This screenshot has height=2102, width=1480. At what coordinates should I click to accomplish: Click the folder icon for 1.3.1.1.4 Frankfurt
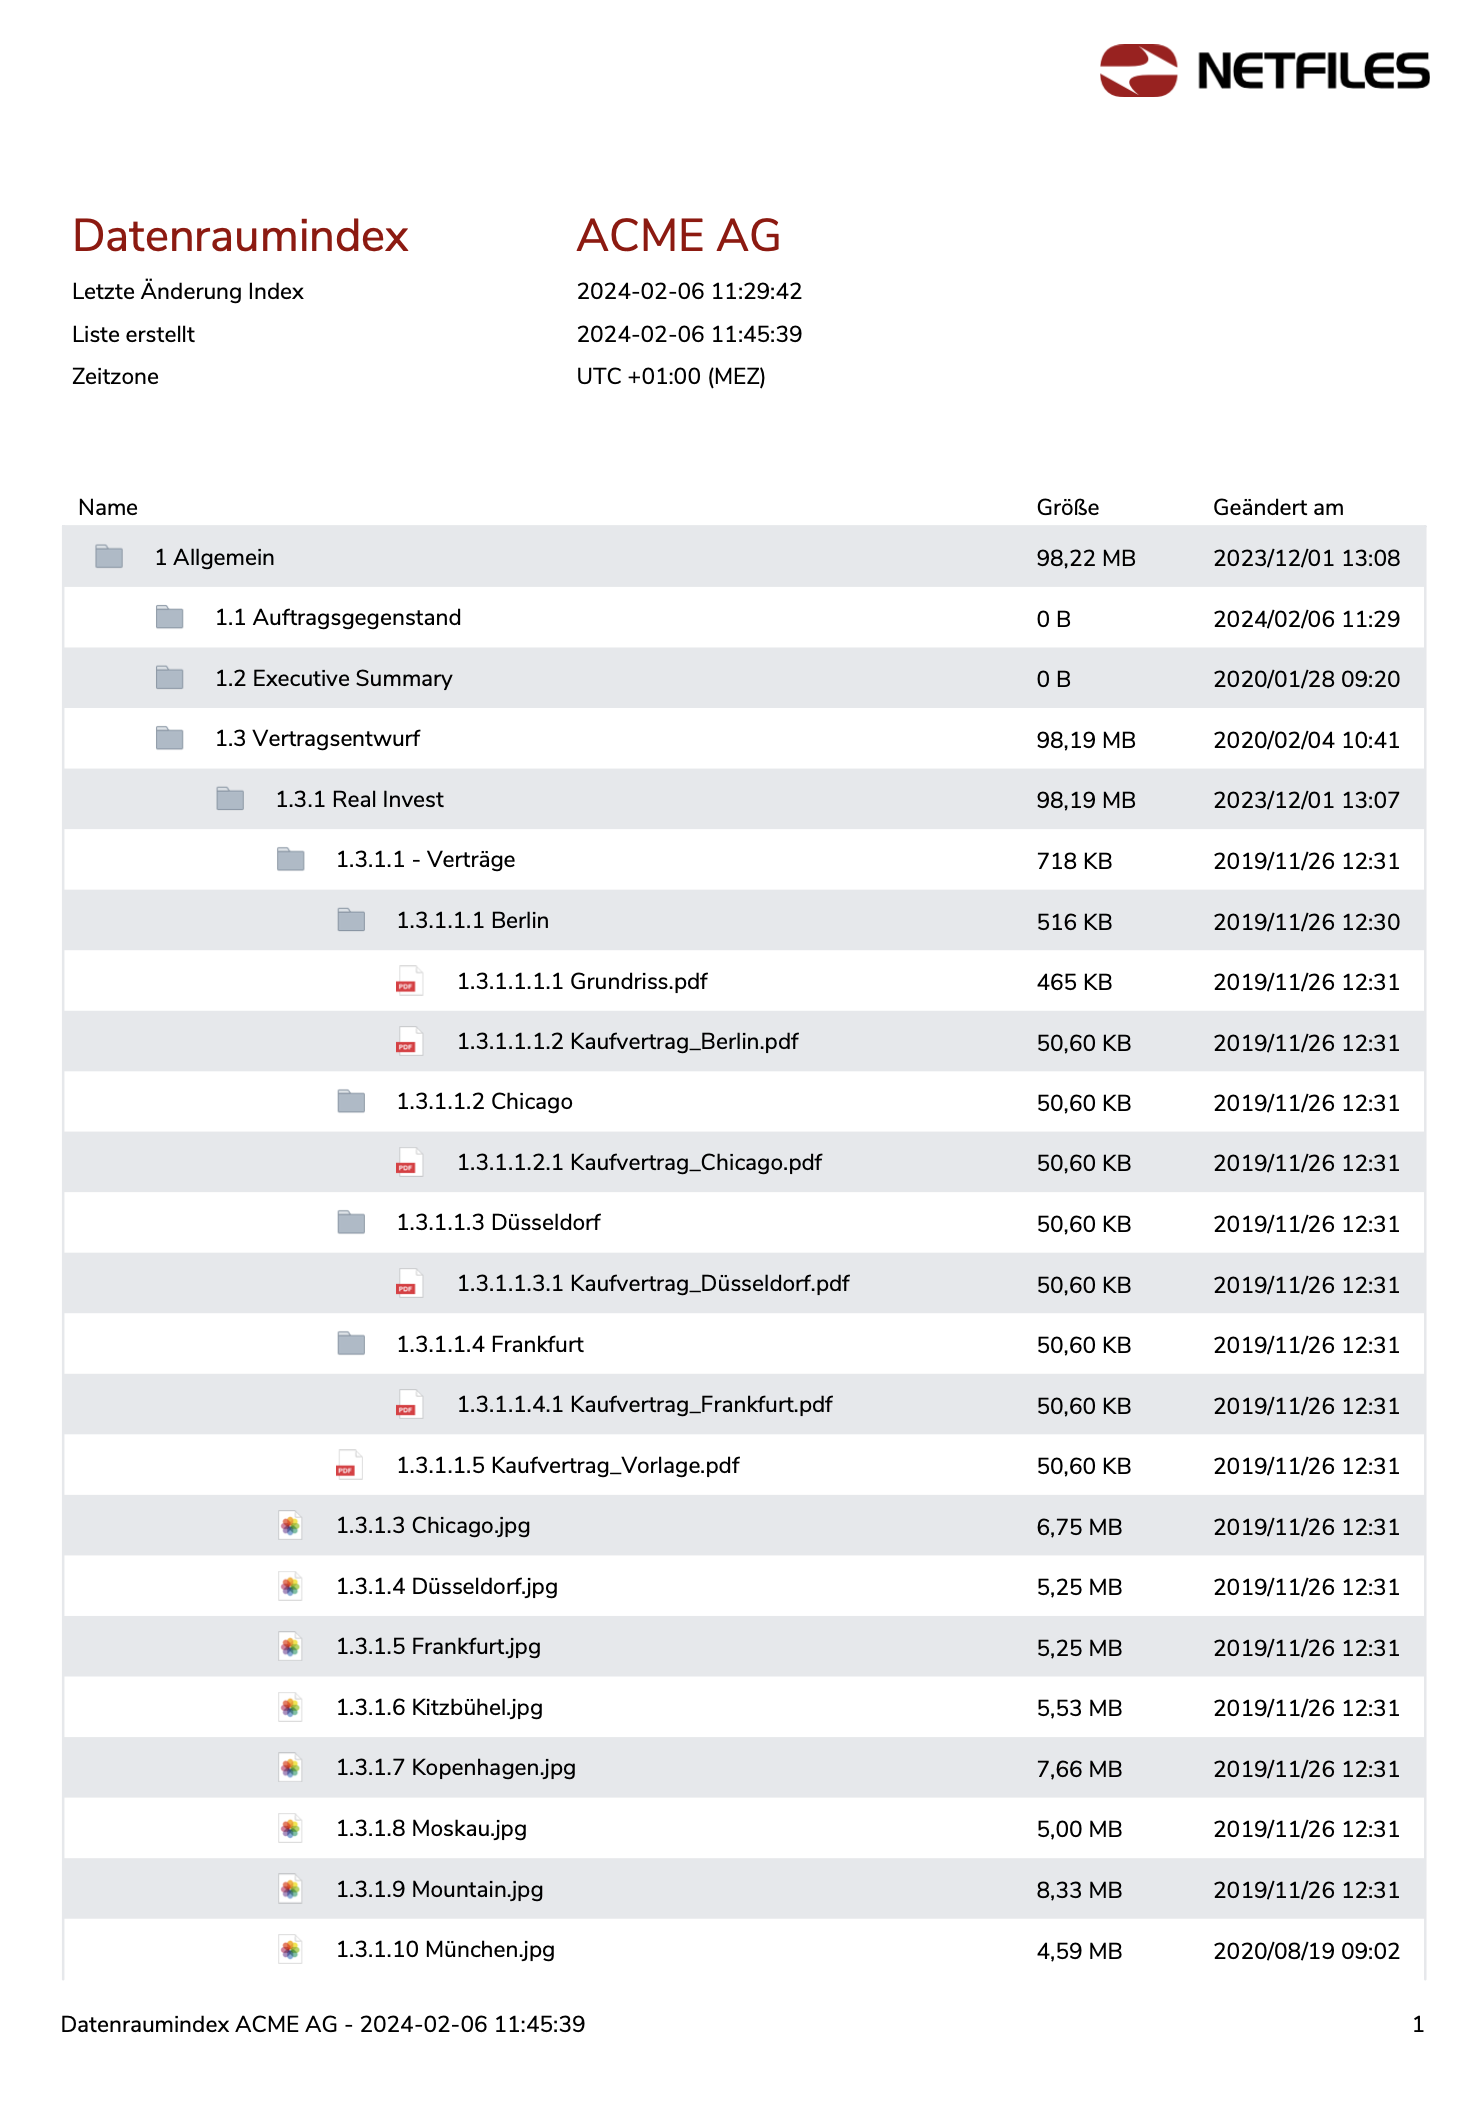tap(351, 1344)
